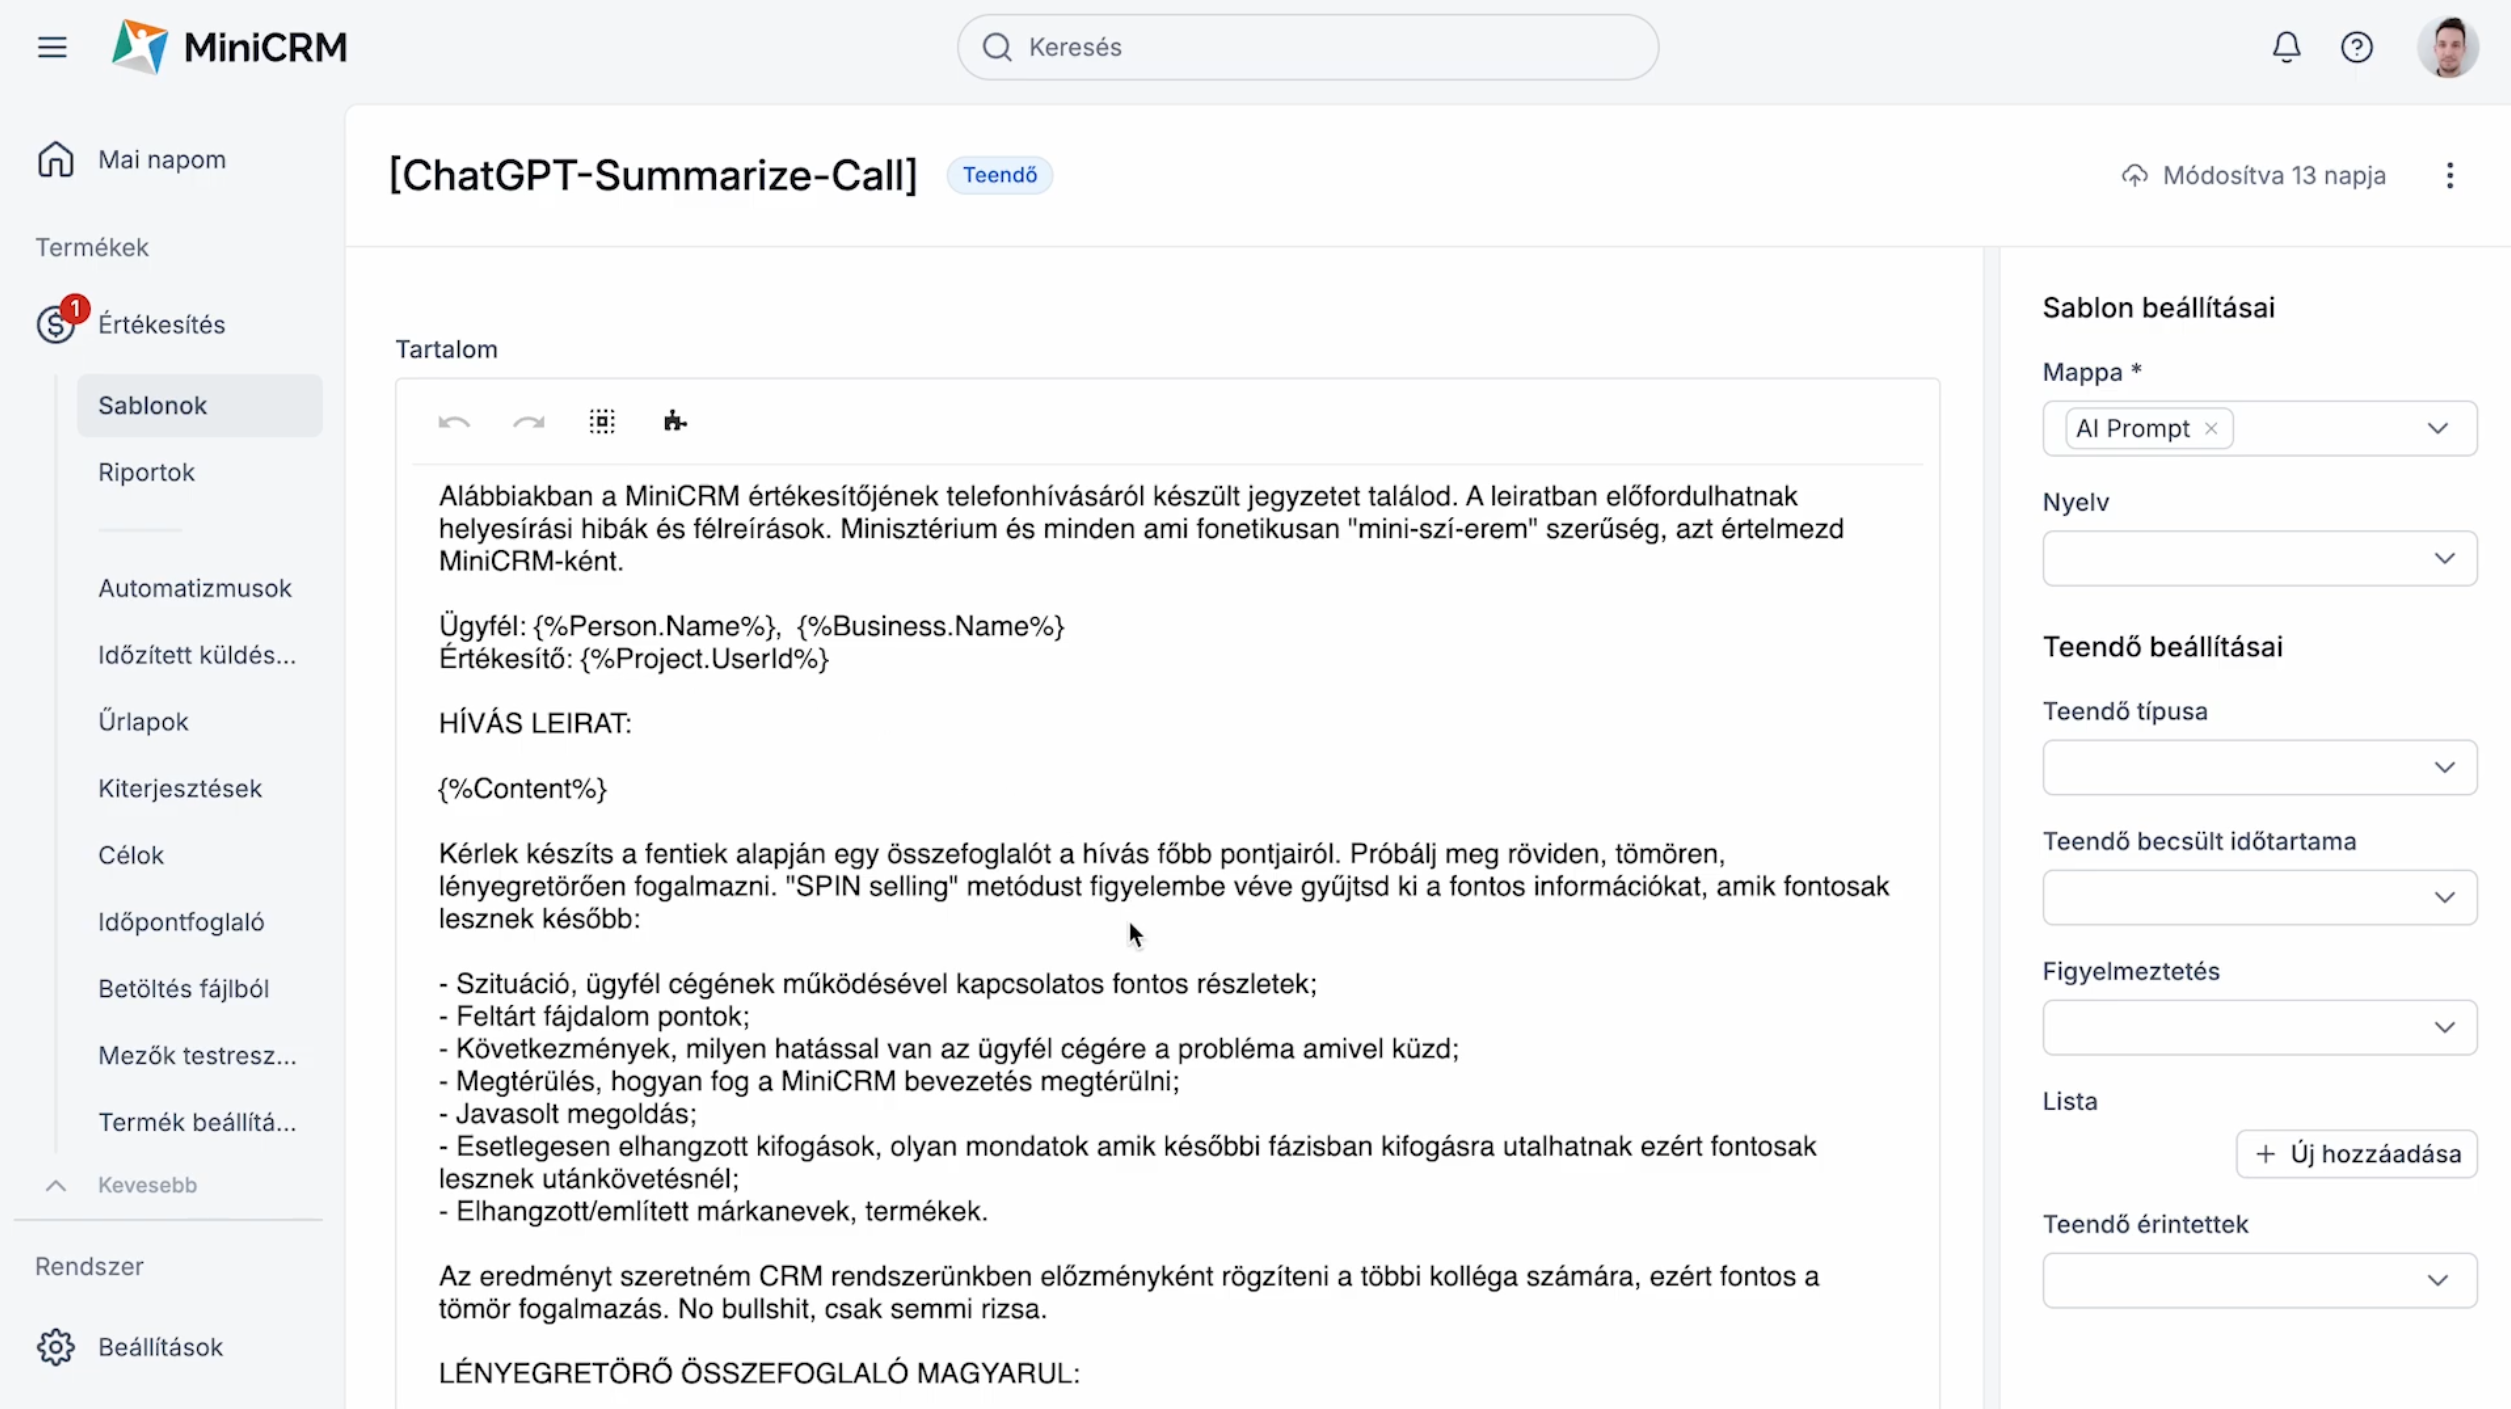This screenshot has height=1409, width=2511.
Task: Click the puzzle piece insert-variable icon
Action: point(675,422)
